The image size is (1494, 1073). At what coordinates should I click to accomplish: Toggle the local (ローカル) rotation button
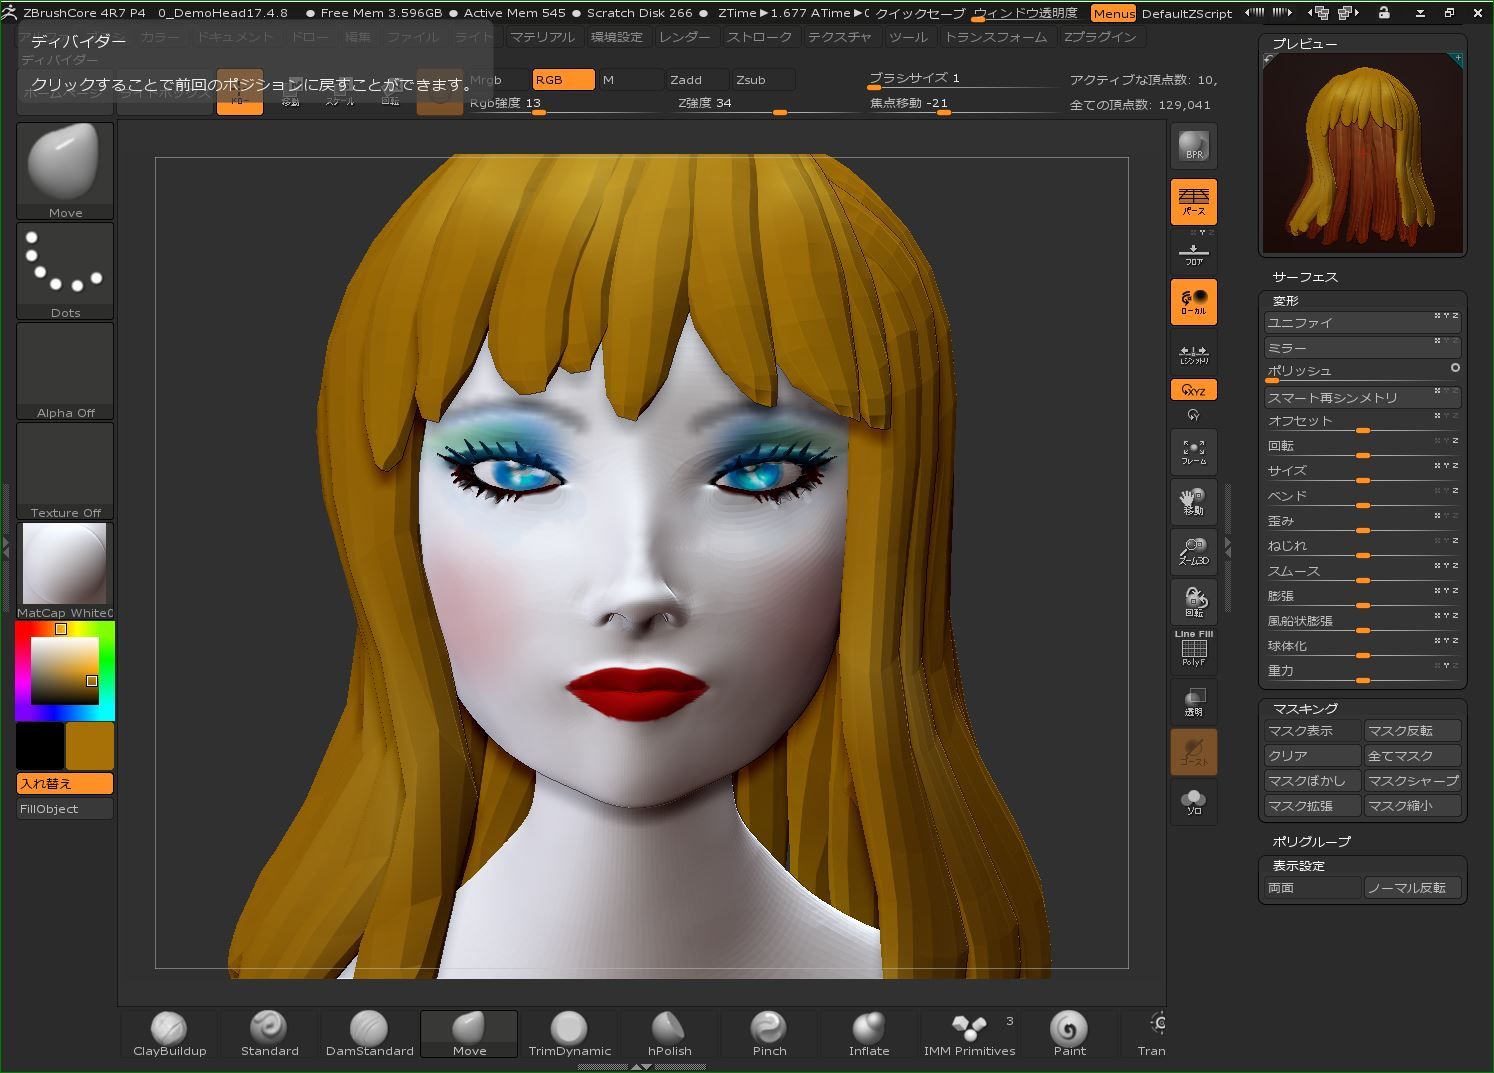click(1193, 301)
